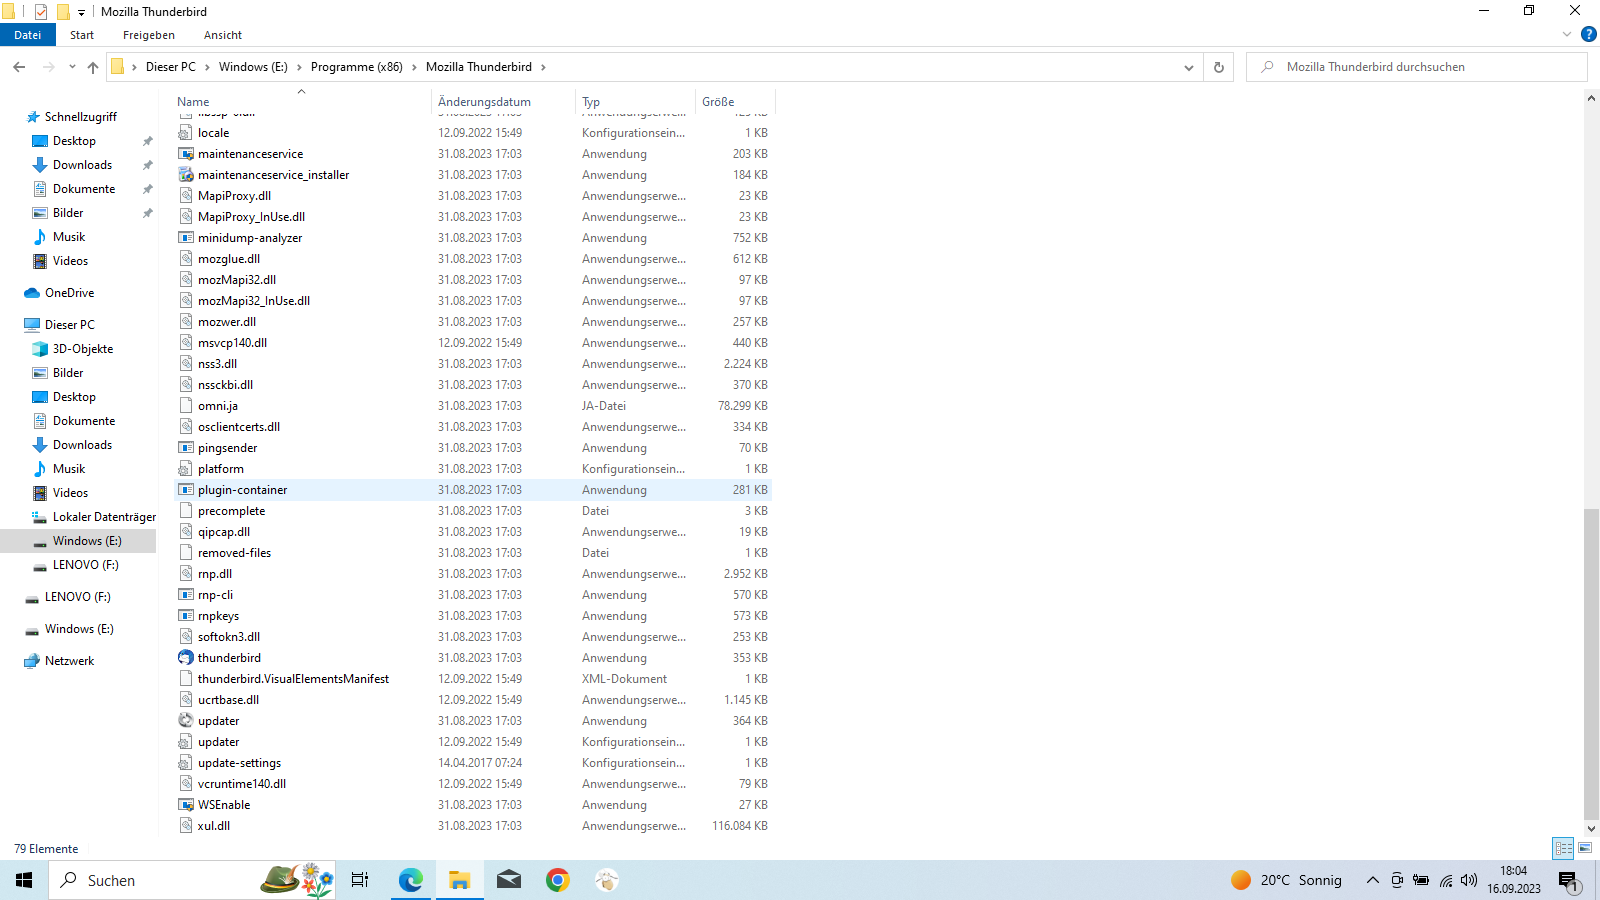Refresh the current folder view

click(x=1218, y=68)
